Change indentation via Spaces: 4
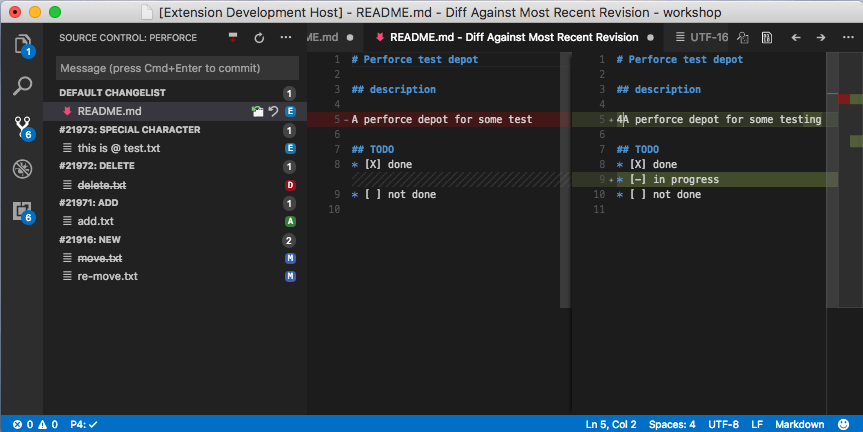This screenshot has height=432, width=863. pyautogui.click(x=672, y=424)
